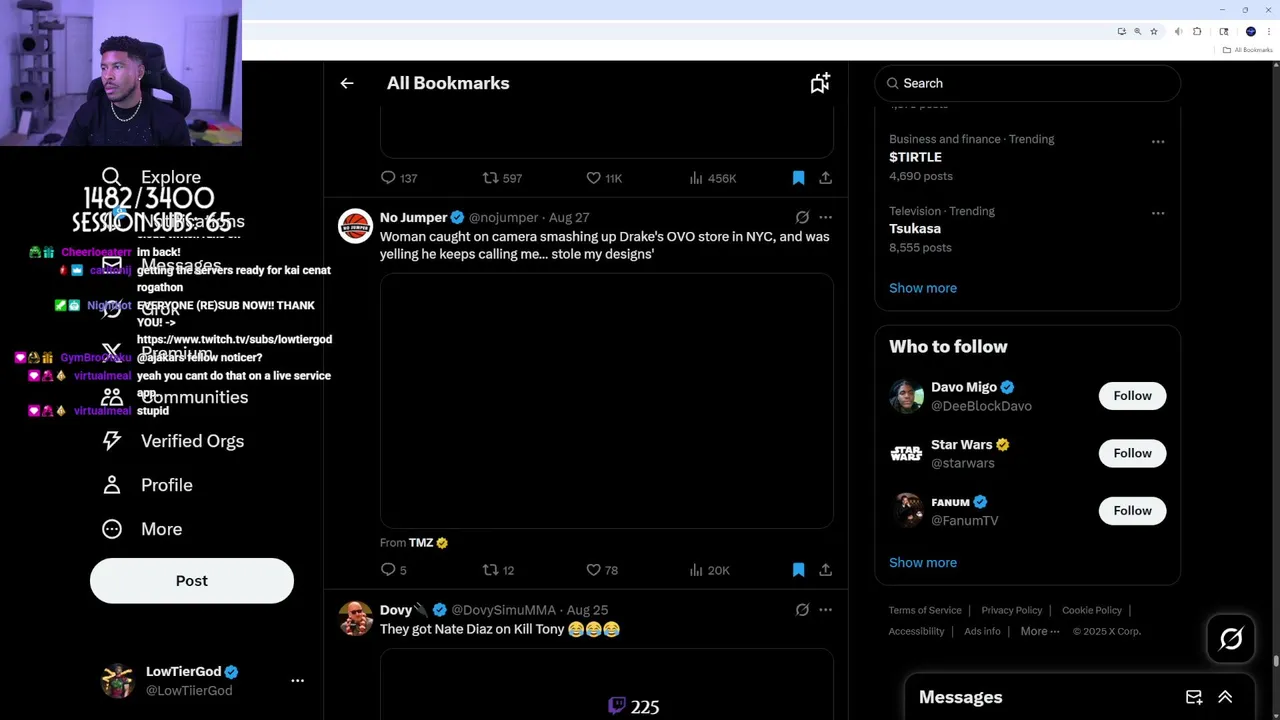View 20K analytics on No Jumper post
The height and width of the screenshot is (720, 1280).
coord(709,570)
